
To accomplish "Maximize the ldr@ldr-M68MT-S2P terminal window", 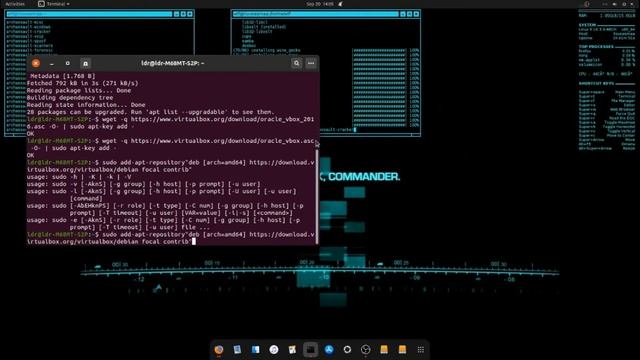I will point(68,63).
